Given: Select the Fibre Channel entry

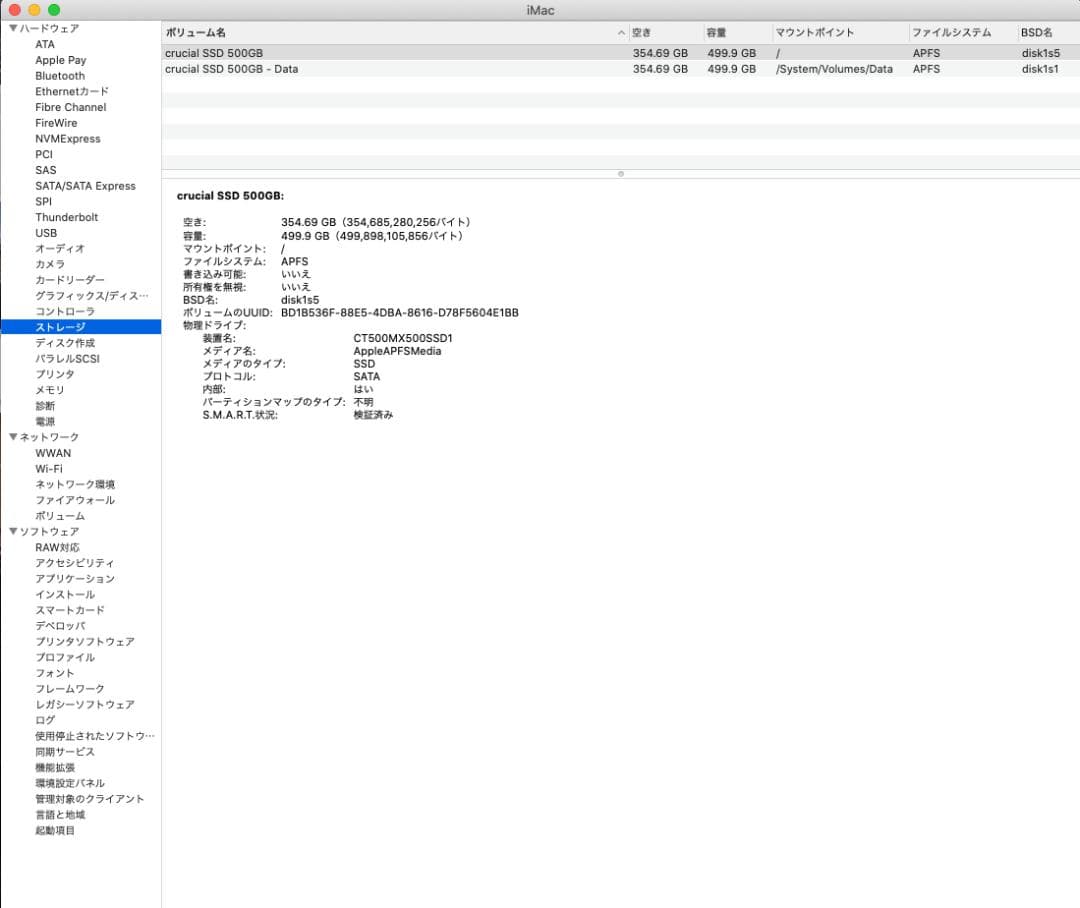Looking at the screenshot, I should [x=70, y=107].
